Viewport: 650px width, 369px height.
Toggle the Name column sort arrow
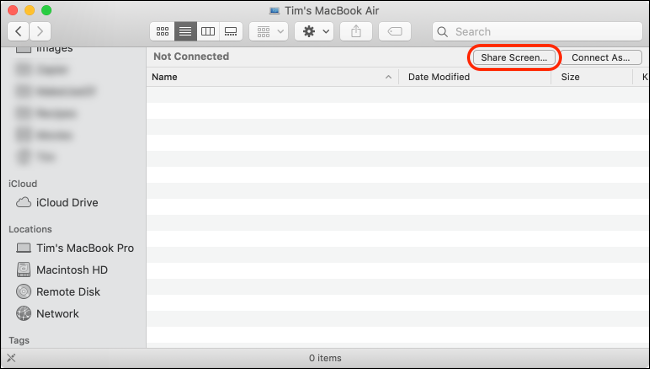388,77
